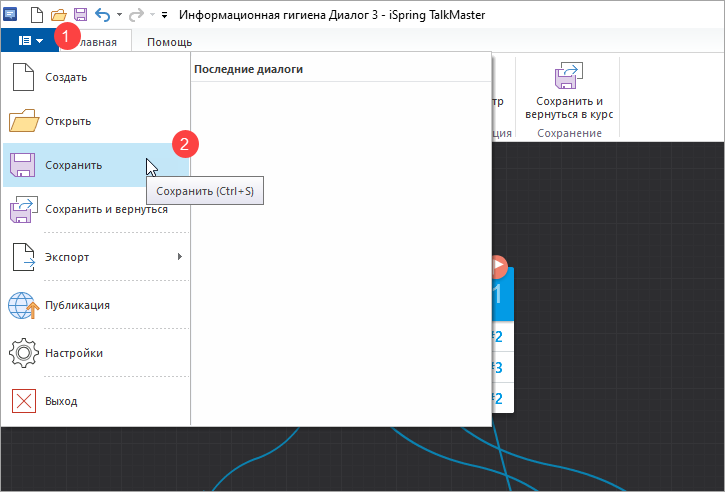725x492 pixels.
Task: Click the orange play marker on scene 1
Action: coord(499,265)
